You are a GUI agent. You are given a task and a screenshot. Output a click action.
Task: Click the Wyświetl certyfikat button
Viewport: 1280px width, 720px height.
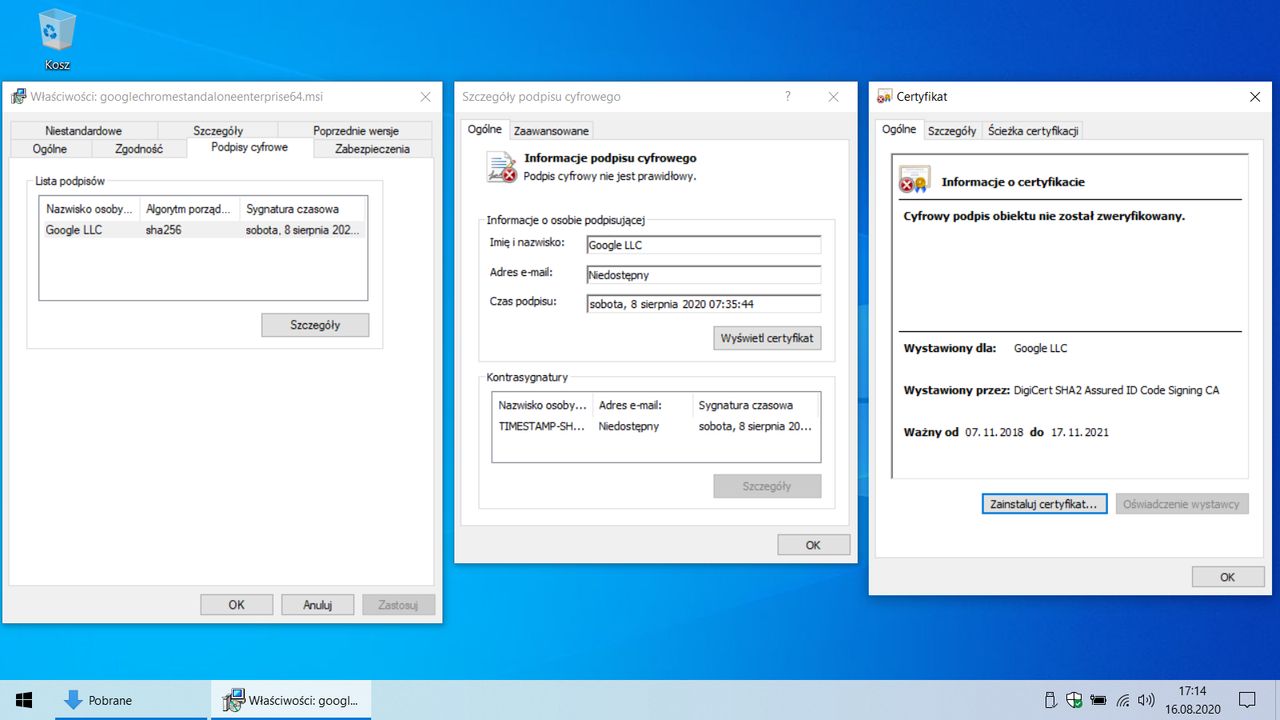767,338
